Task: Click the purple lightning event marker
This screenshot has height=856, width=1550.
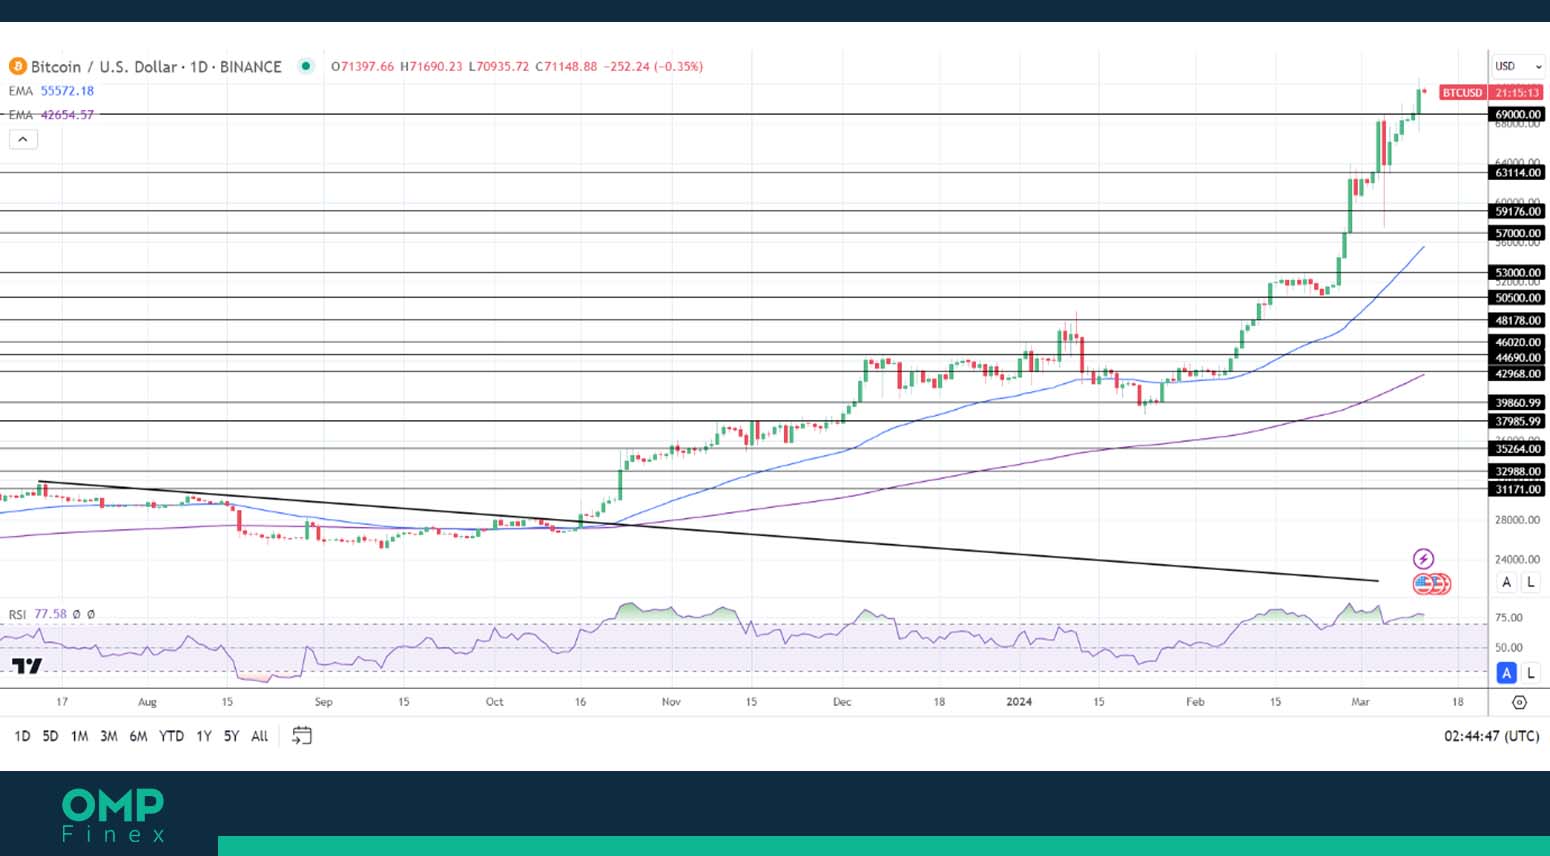Action: pyautogui.click(x=1423, y=558)
